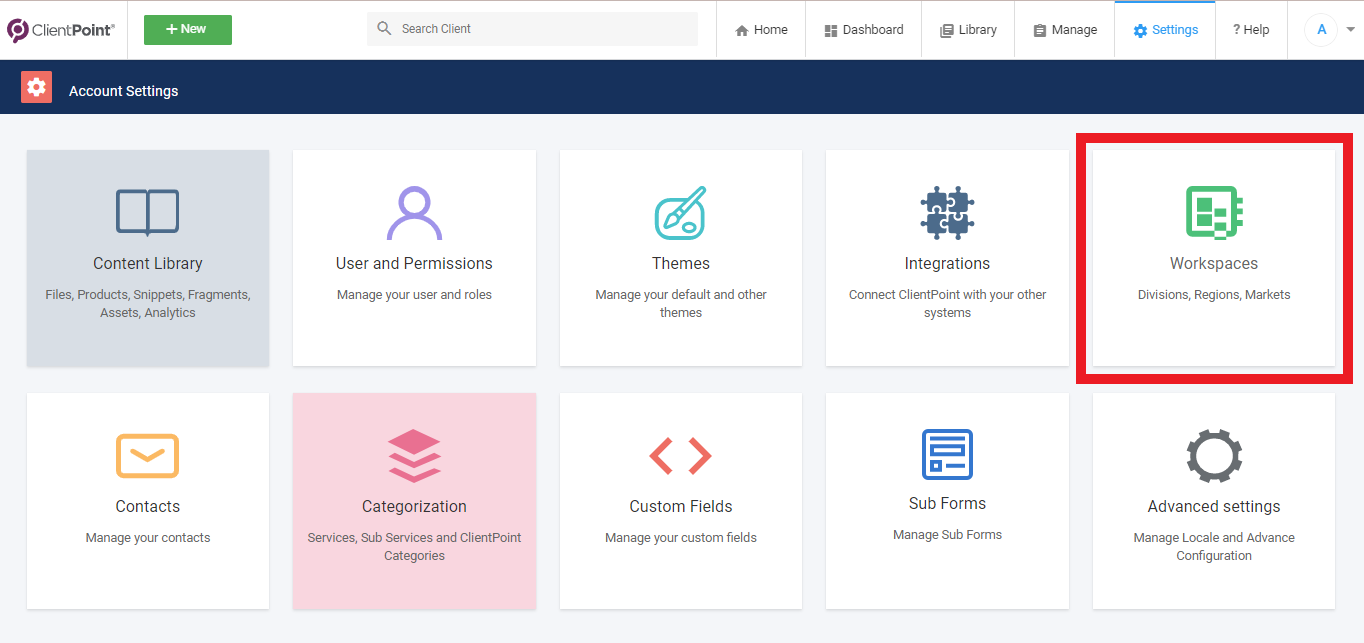Image resolution: width=1364 pixels, height=643 pixels.
Task: Select the Integrations title
Action: (x=947, y=264)
